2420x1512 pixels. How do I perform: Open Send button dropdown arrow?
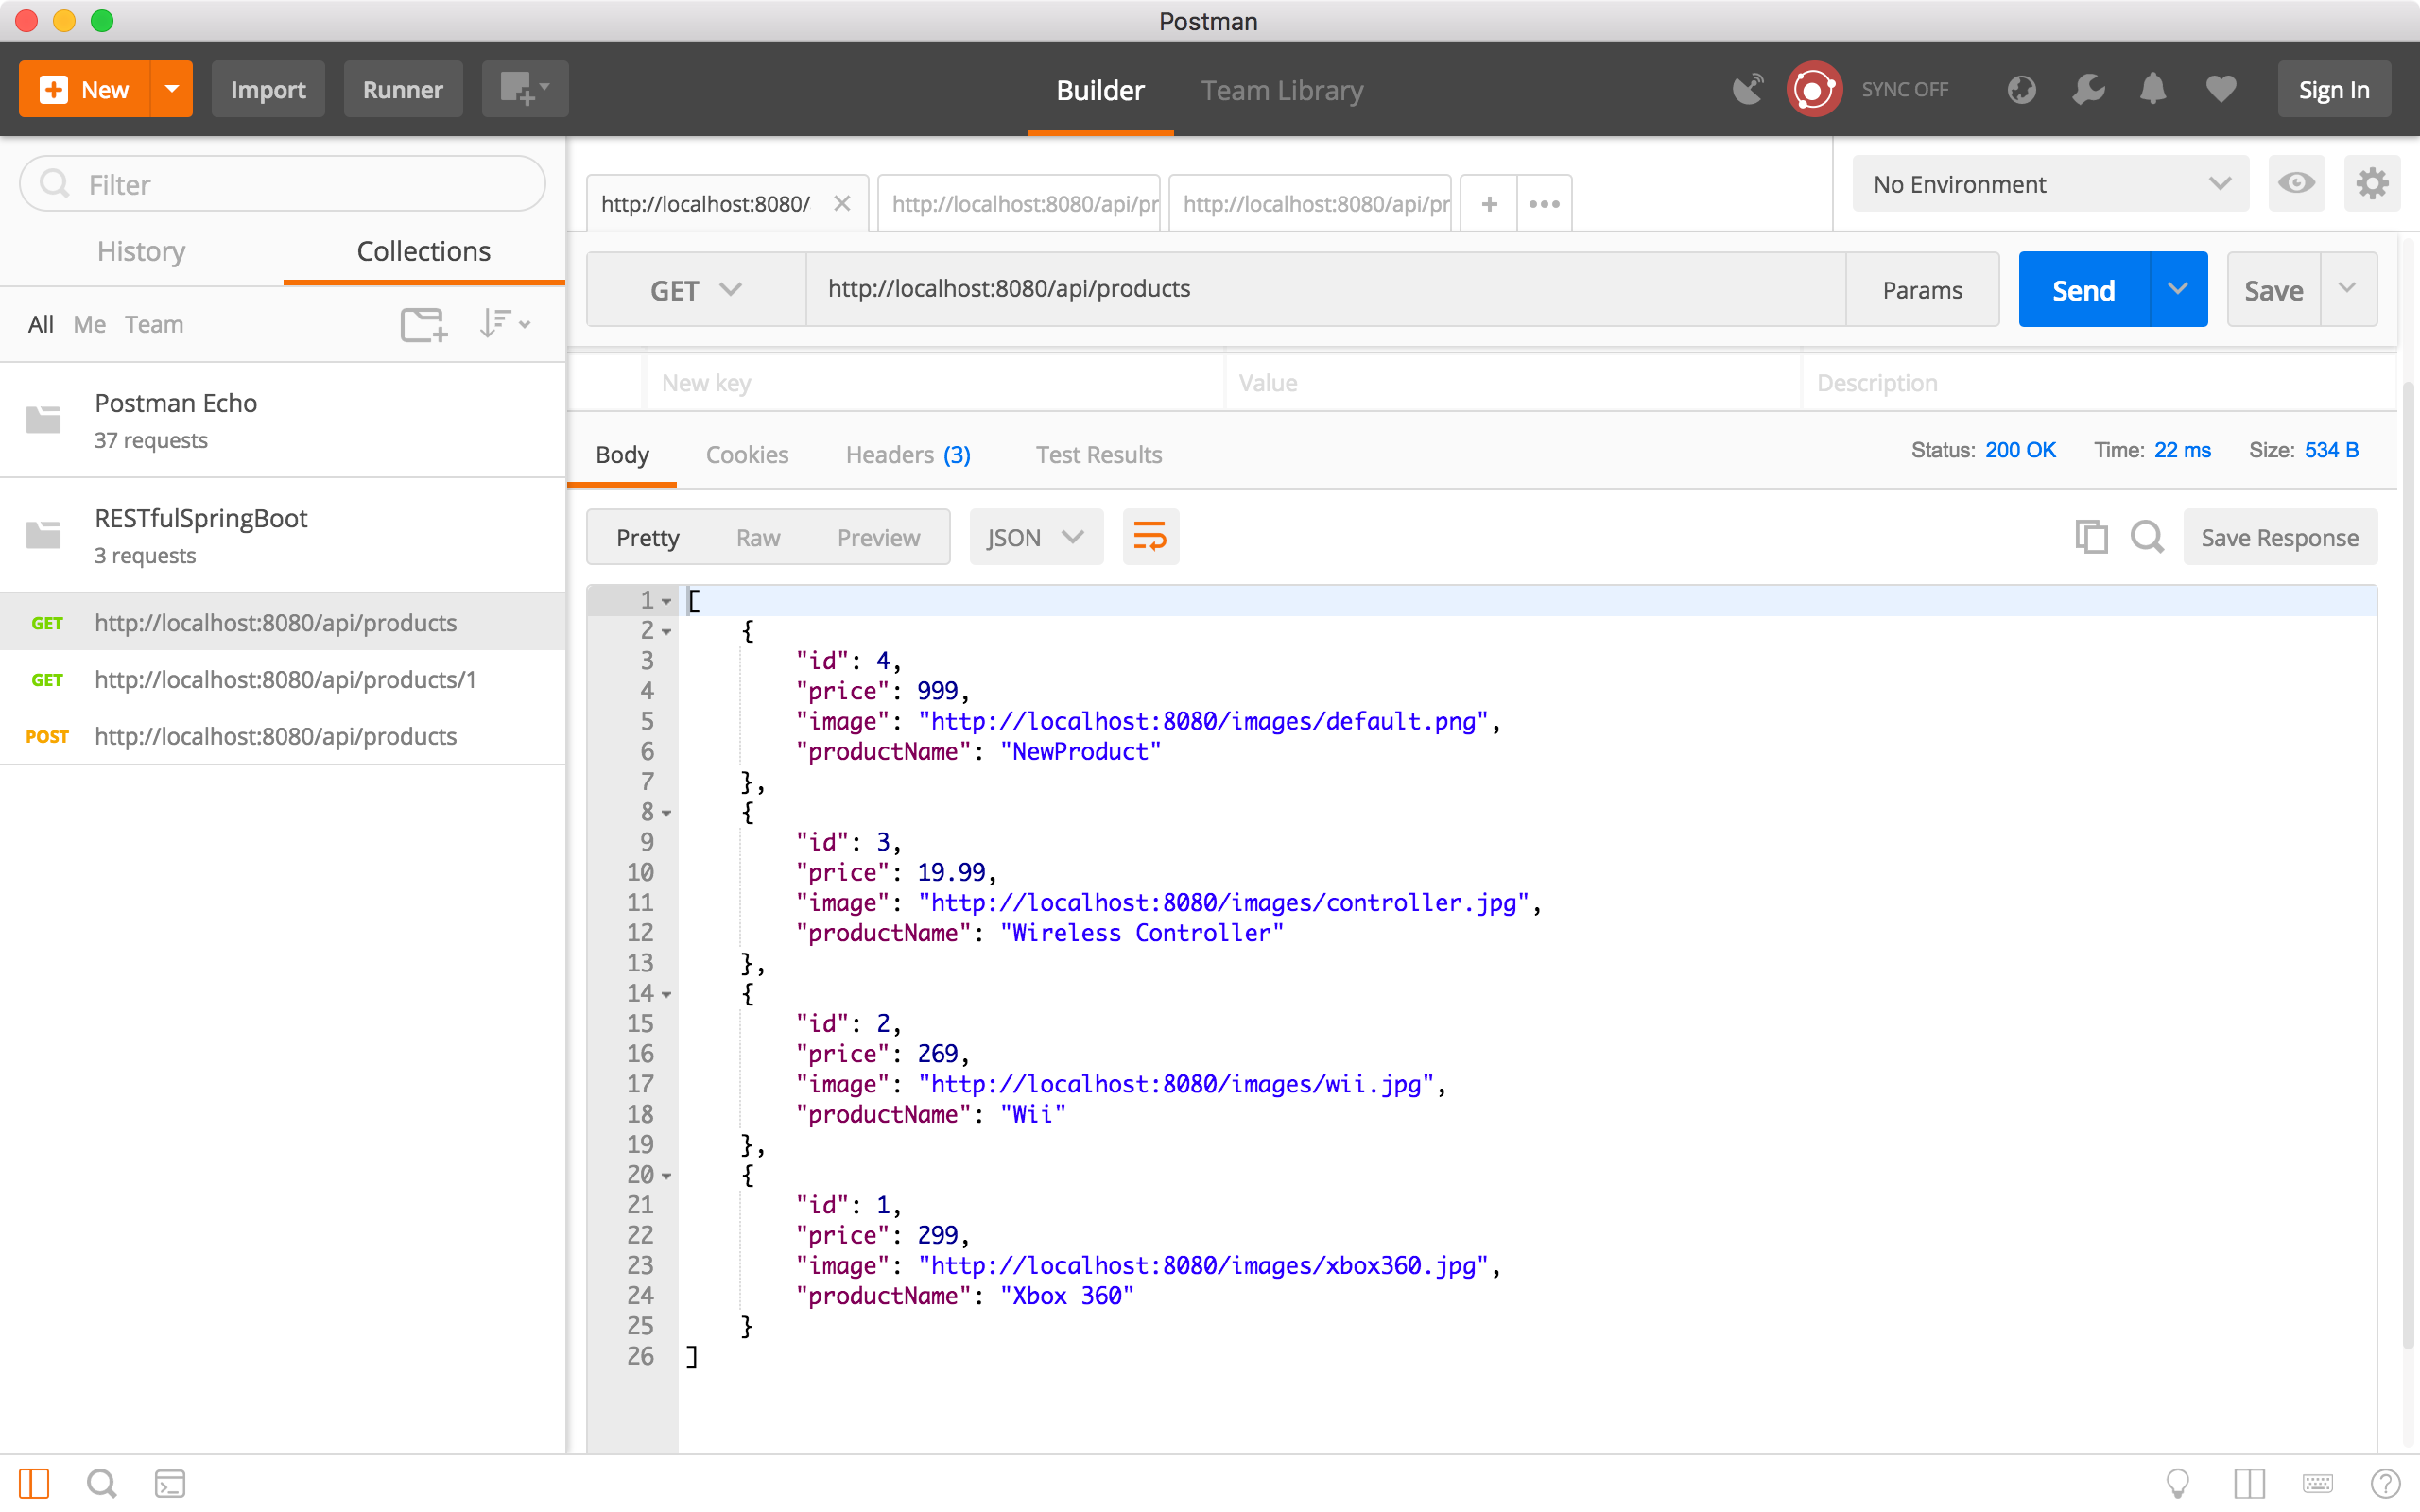pos(2178,289)
